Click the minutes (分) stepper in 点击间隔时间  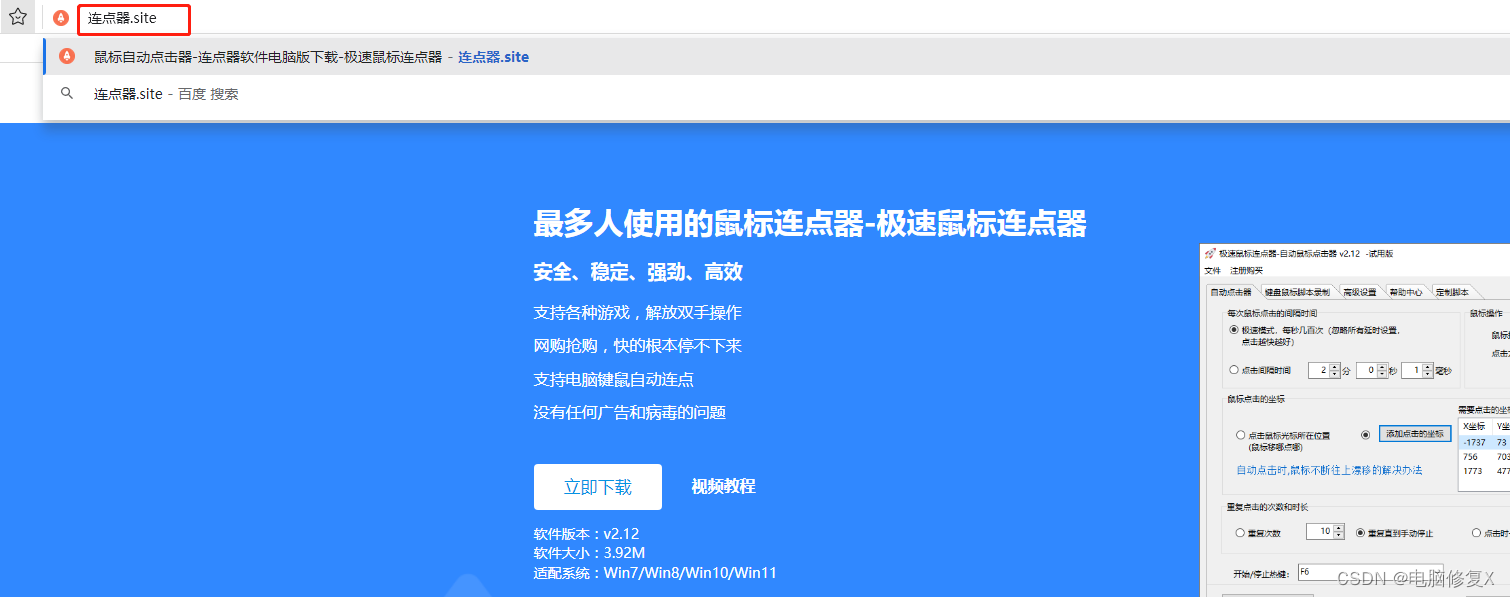[x=1324, y=370]
